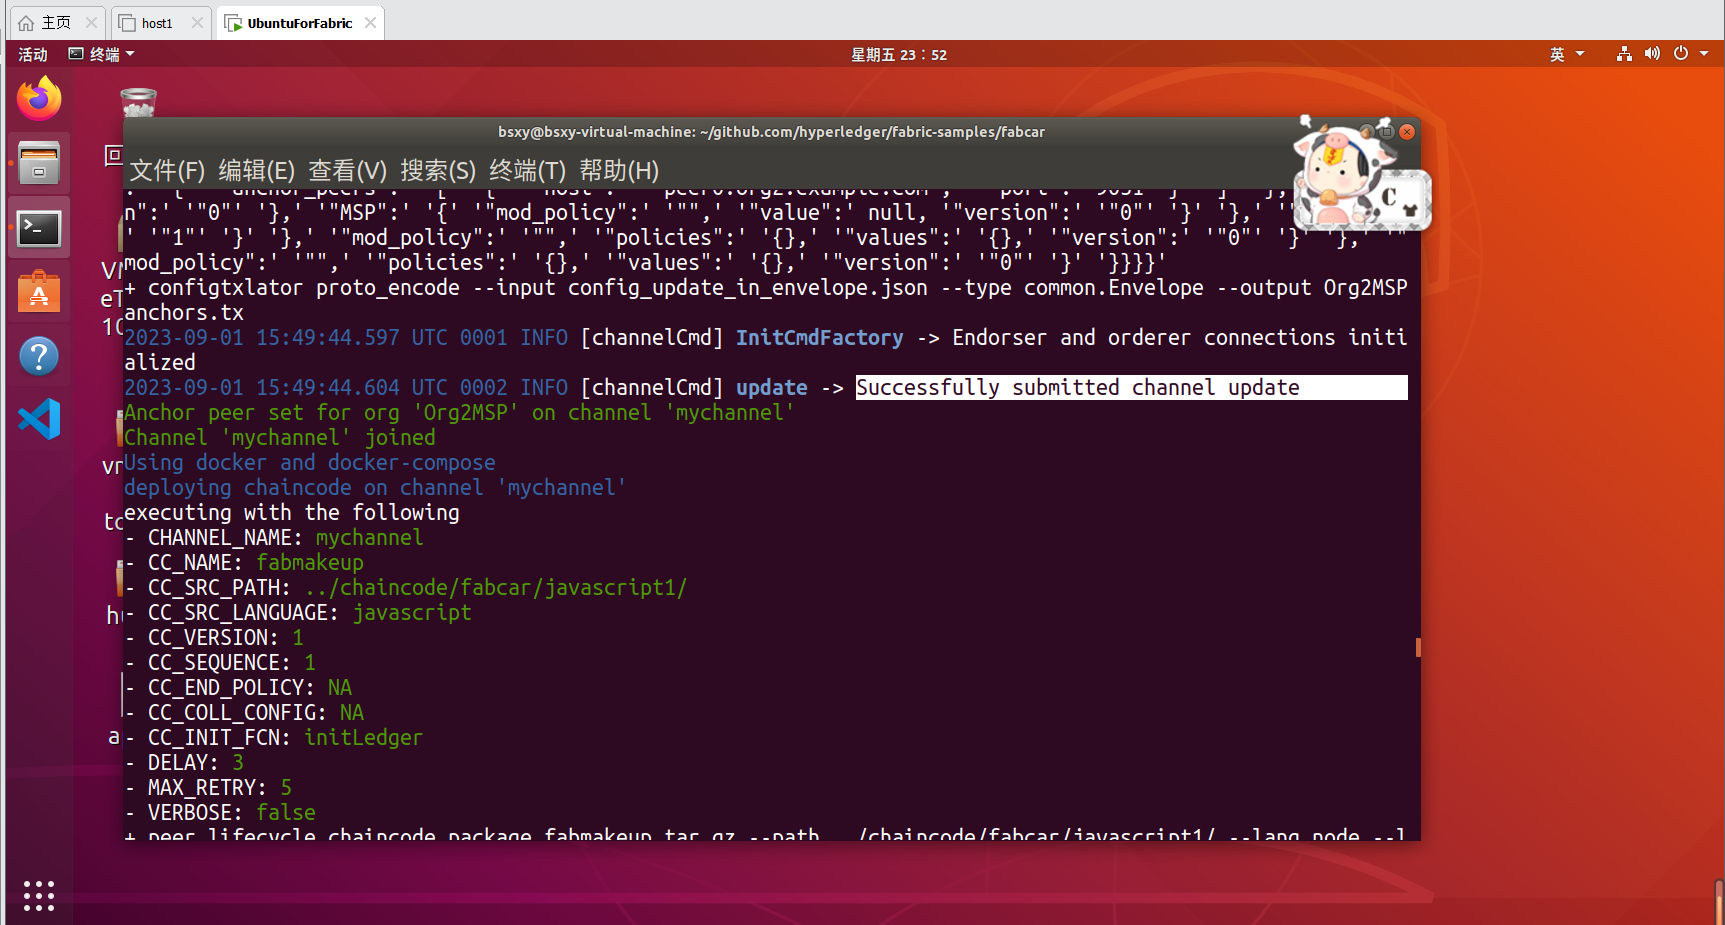Click the 'configtxlator proto_encode' command line
This screenshot has width=1725, height=925.
766,300
